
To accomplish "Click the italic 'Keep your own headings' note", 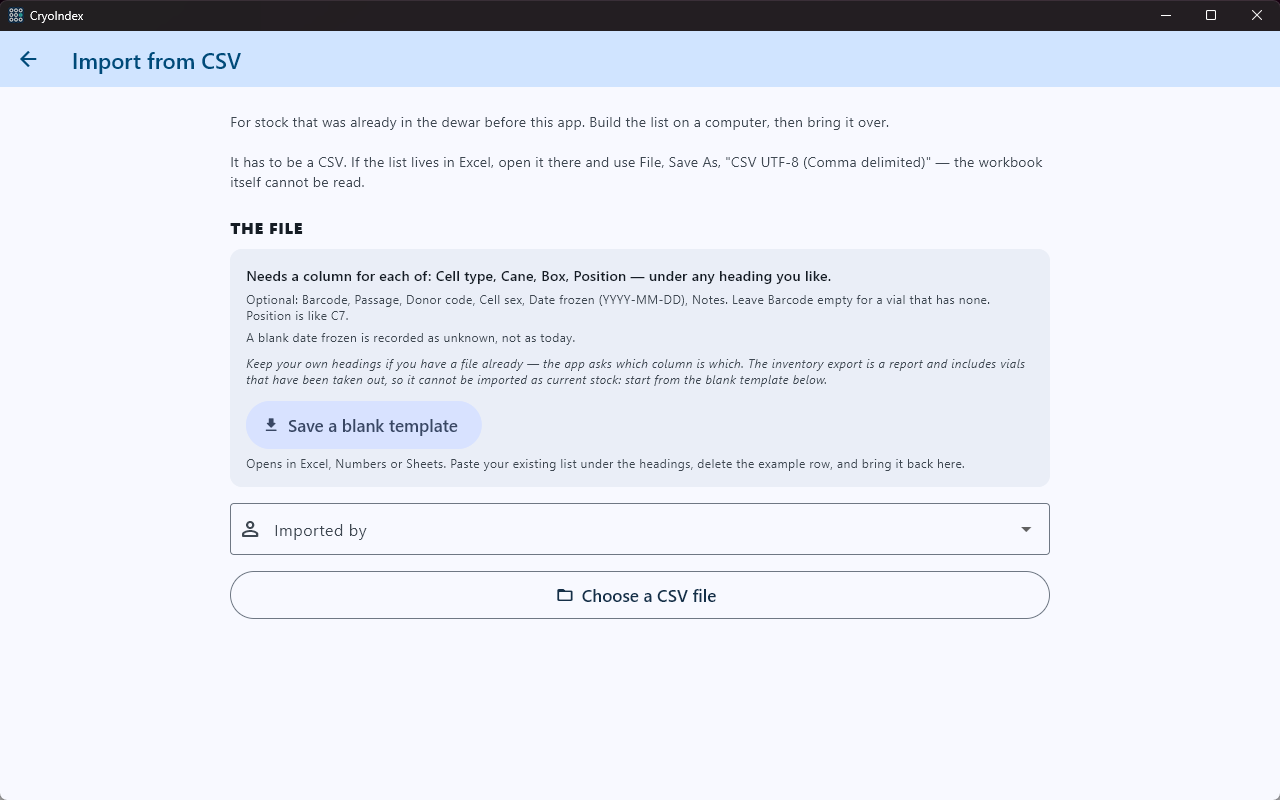I will [636, 372].
